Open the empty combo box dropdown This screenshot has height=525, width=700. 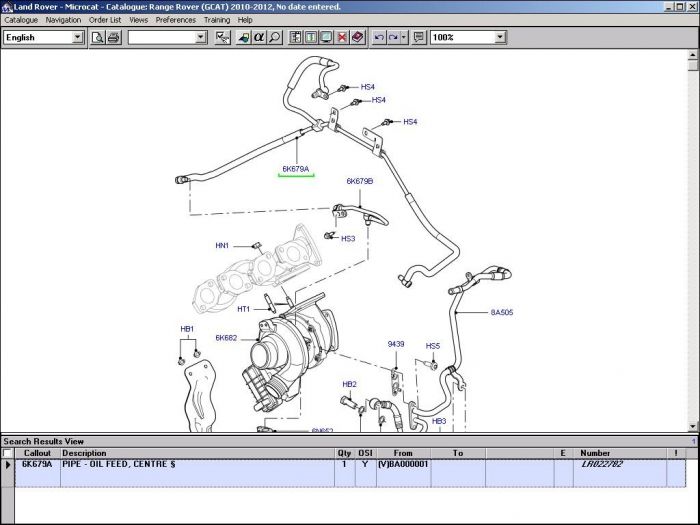tap(201, 38)
